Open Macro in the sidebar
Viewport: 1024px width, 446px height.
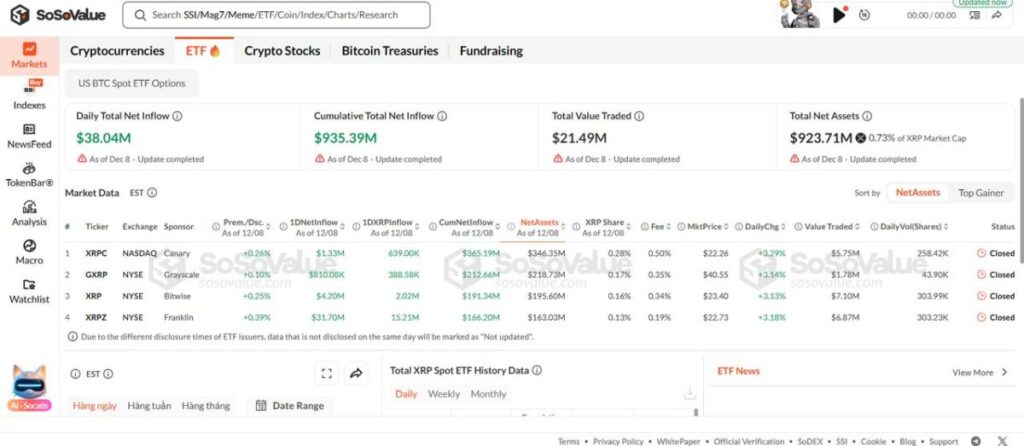click(29, 252)
